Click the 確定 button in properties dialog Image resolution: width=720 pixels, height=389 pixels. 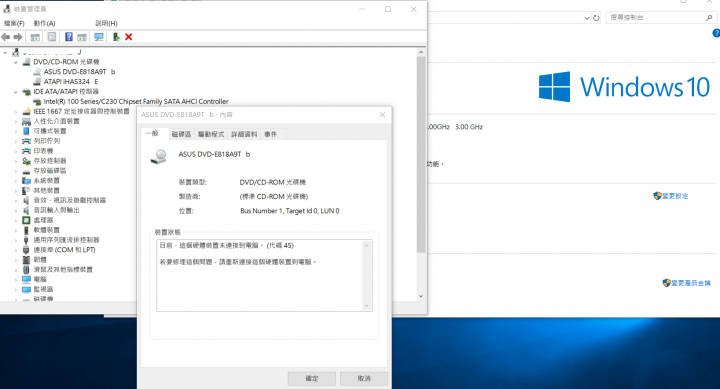point(312,378)
